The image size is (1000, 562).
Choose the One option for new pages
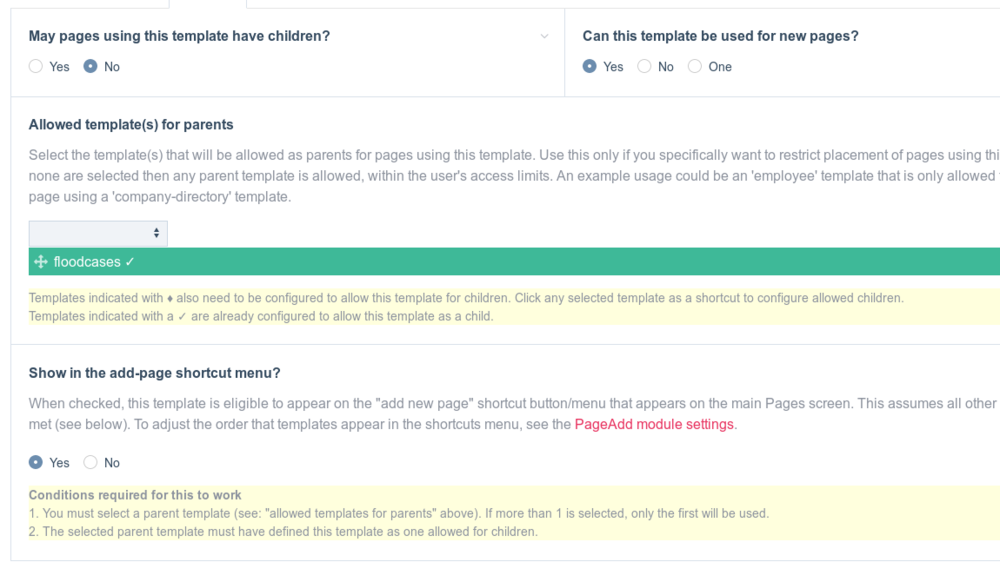(695, 66)
